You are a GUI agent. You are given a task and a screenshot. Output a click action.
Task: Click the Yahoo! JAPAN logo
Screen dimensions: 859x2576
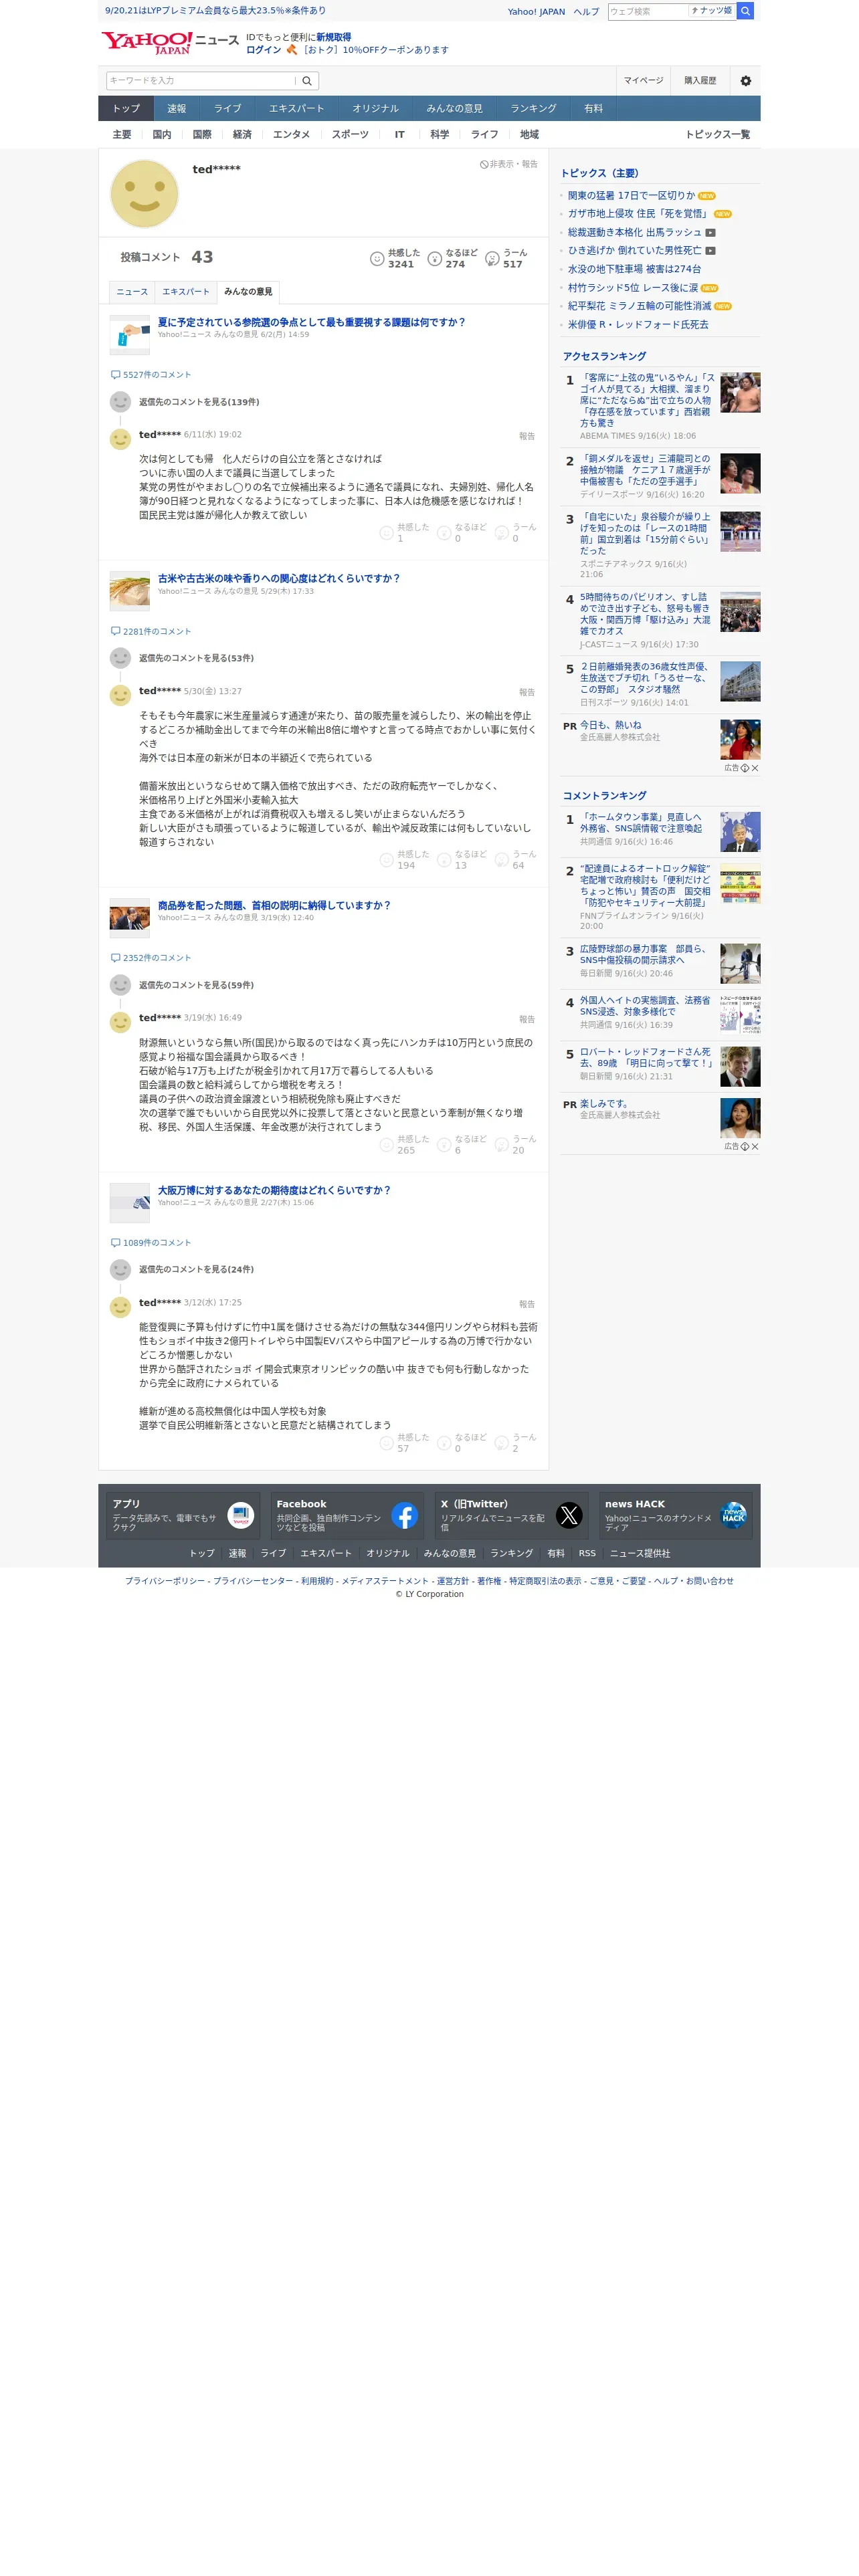coord(146,42)
